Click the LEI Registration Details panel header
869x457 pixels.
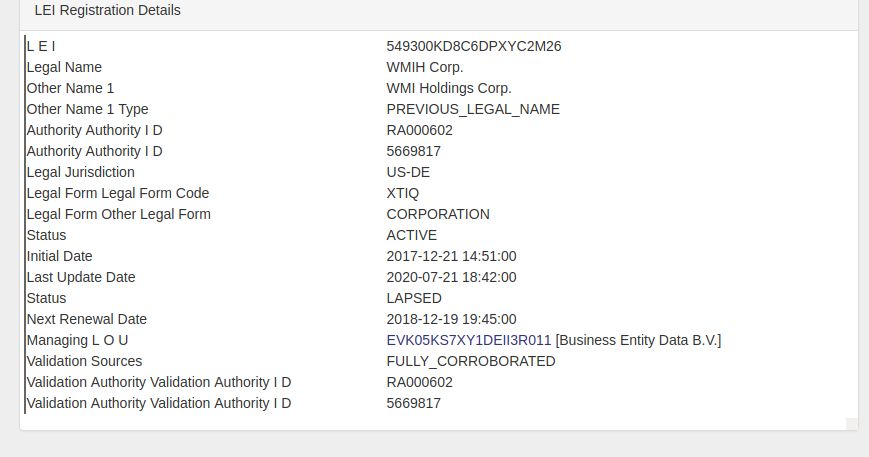tap(107, 11)
